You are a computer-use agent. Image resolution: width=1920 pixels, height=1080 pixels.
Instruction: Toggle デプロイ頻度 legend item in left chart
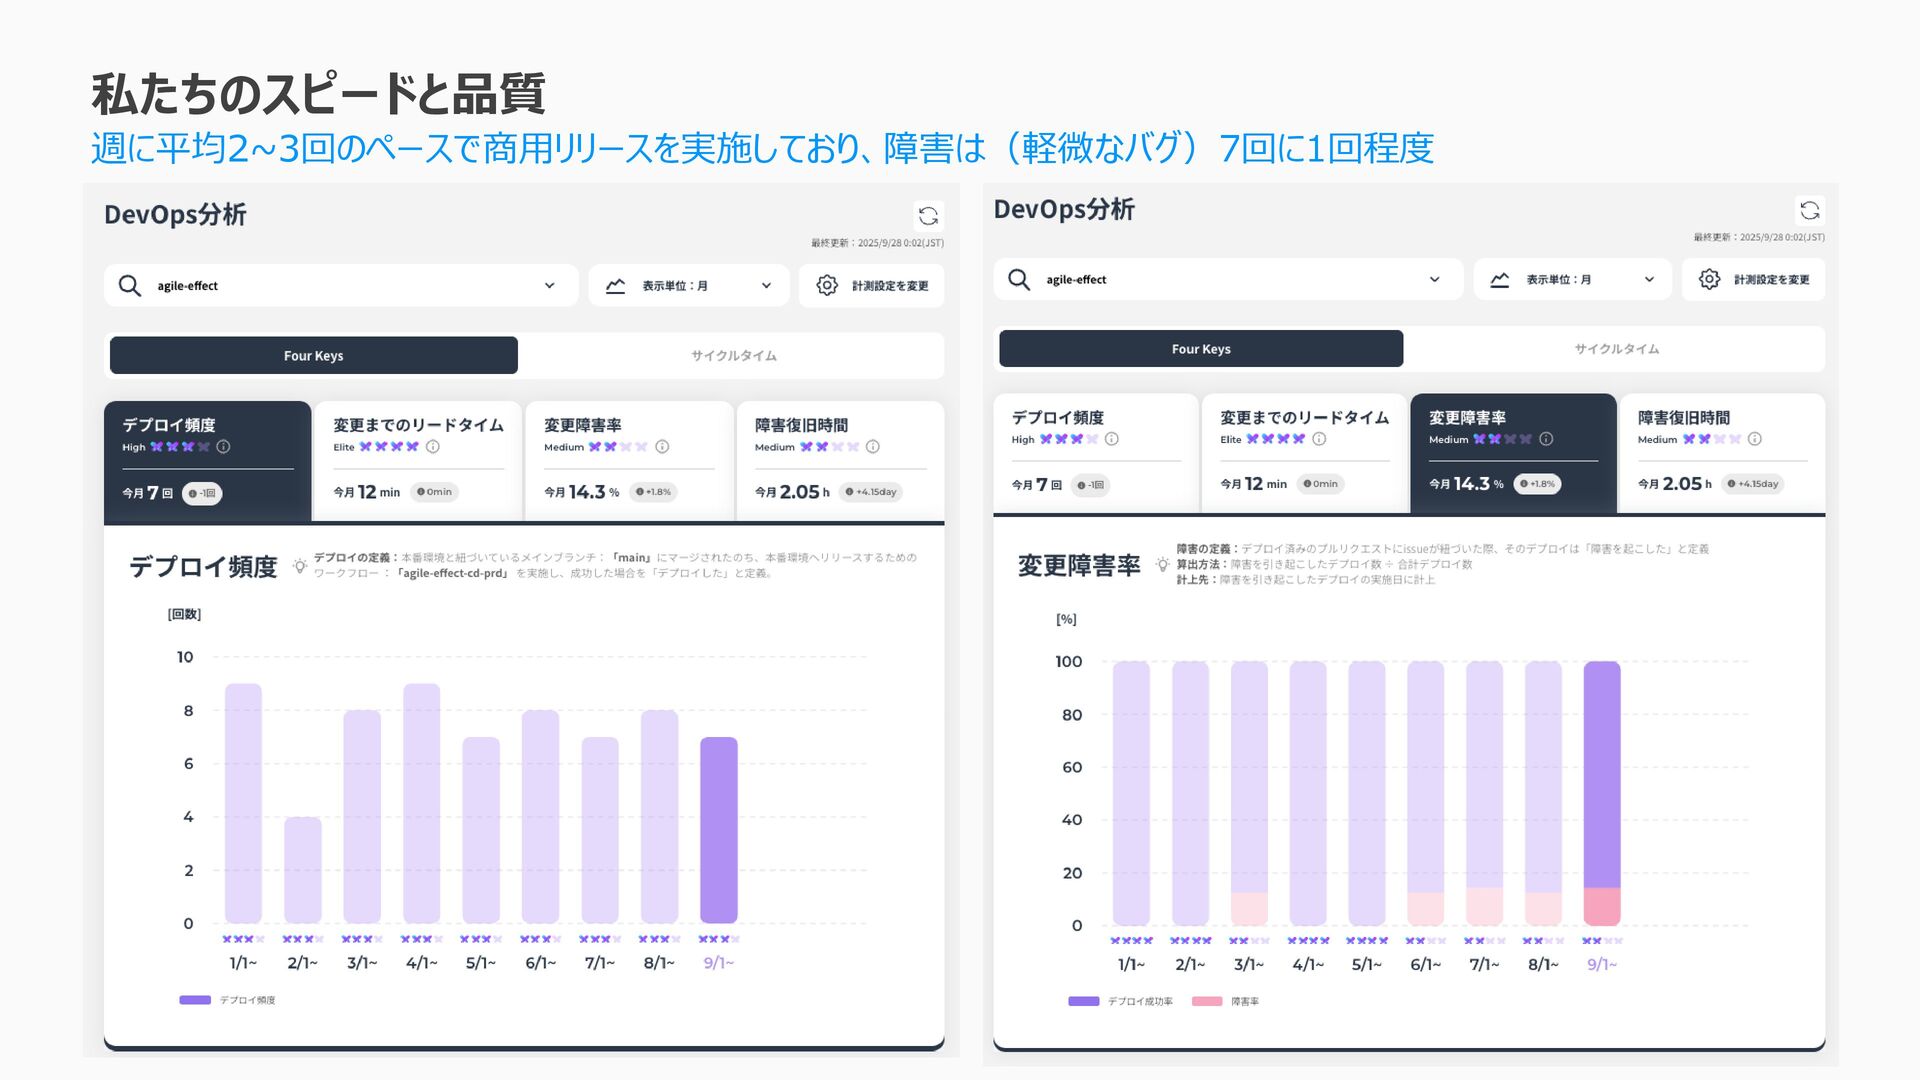pyautogui.click(x=228, y=1000)
